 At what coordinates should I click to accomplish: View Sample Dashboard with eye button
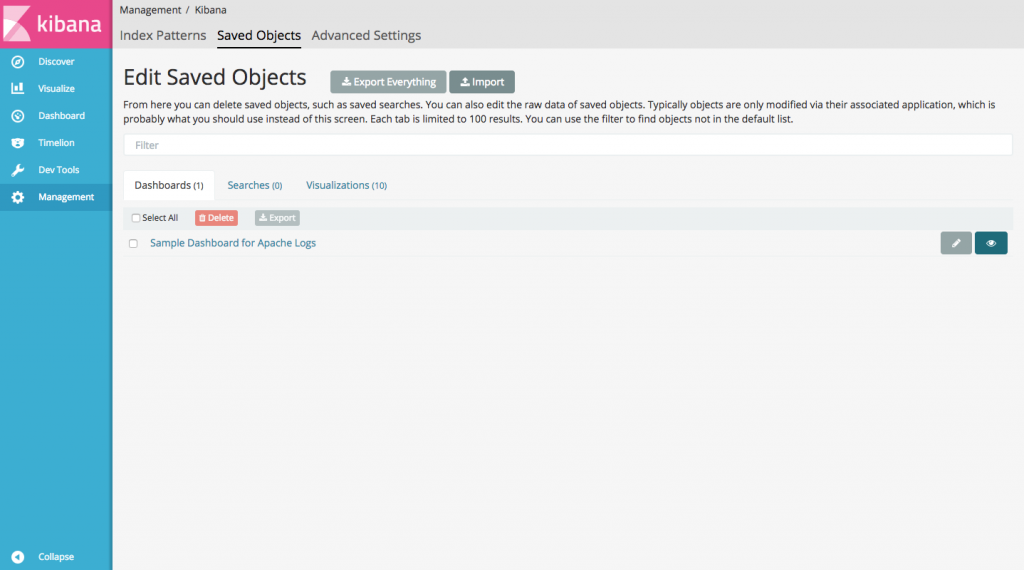pos(991,243)
